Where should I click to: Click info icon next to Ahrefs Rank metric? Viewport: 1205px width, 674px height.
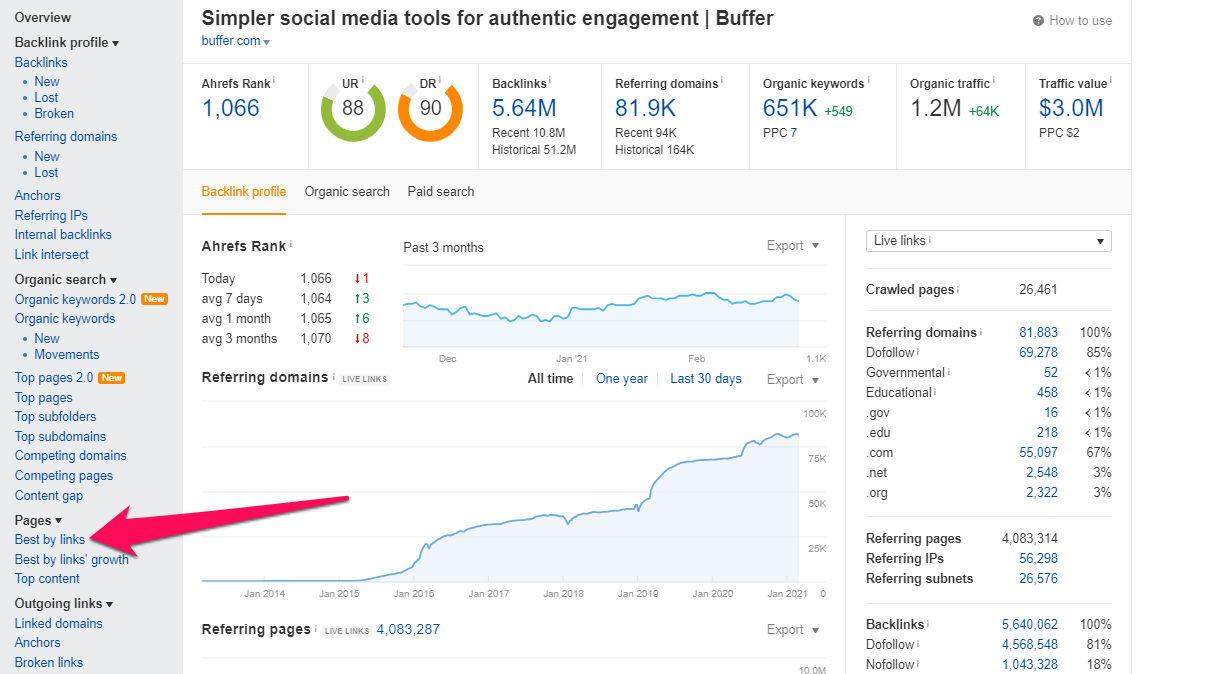[x=275, y=81]
